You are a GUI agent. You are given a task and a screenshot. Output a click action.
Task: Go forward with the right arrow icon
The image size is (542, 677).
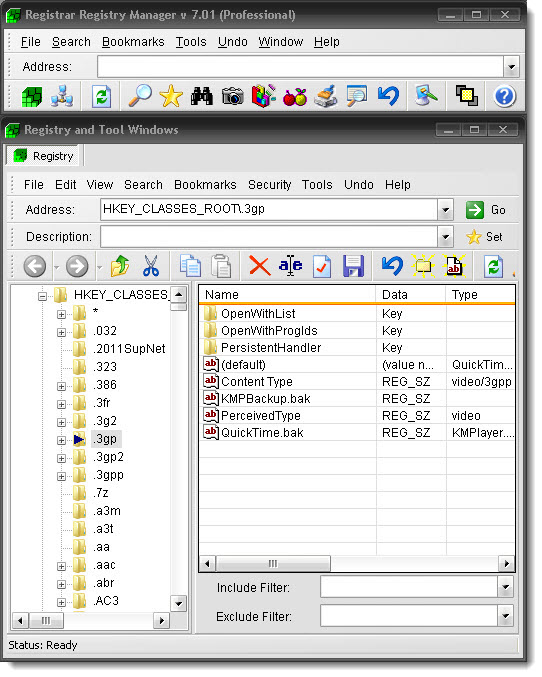tap(77, 266)
